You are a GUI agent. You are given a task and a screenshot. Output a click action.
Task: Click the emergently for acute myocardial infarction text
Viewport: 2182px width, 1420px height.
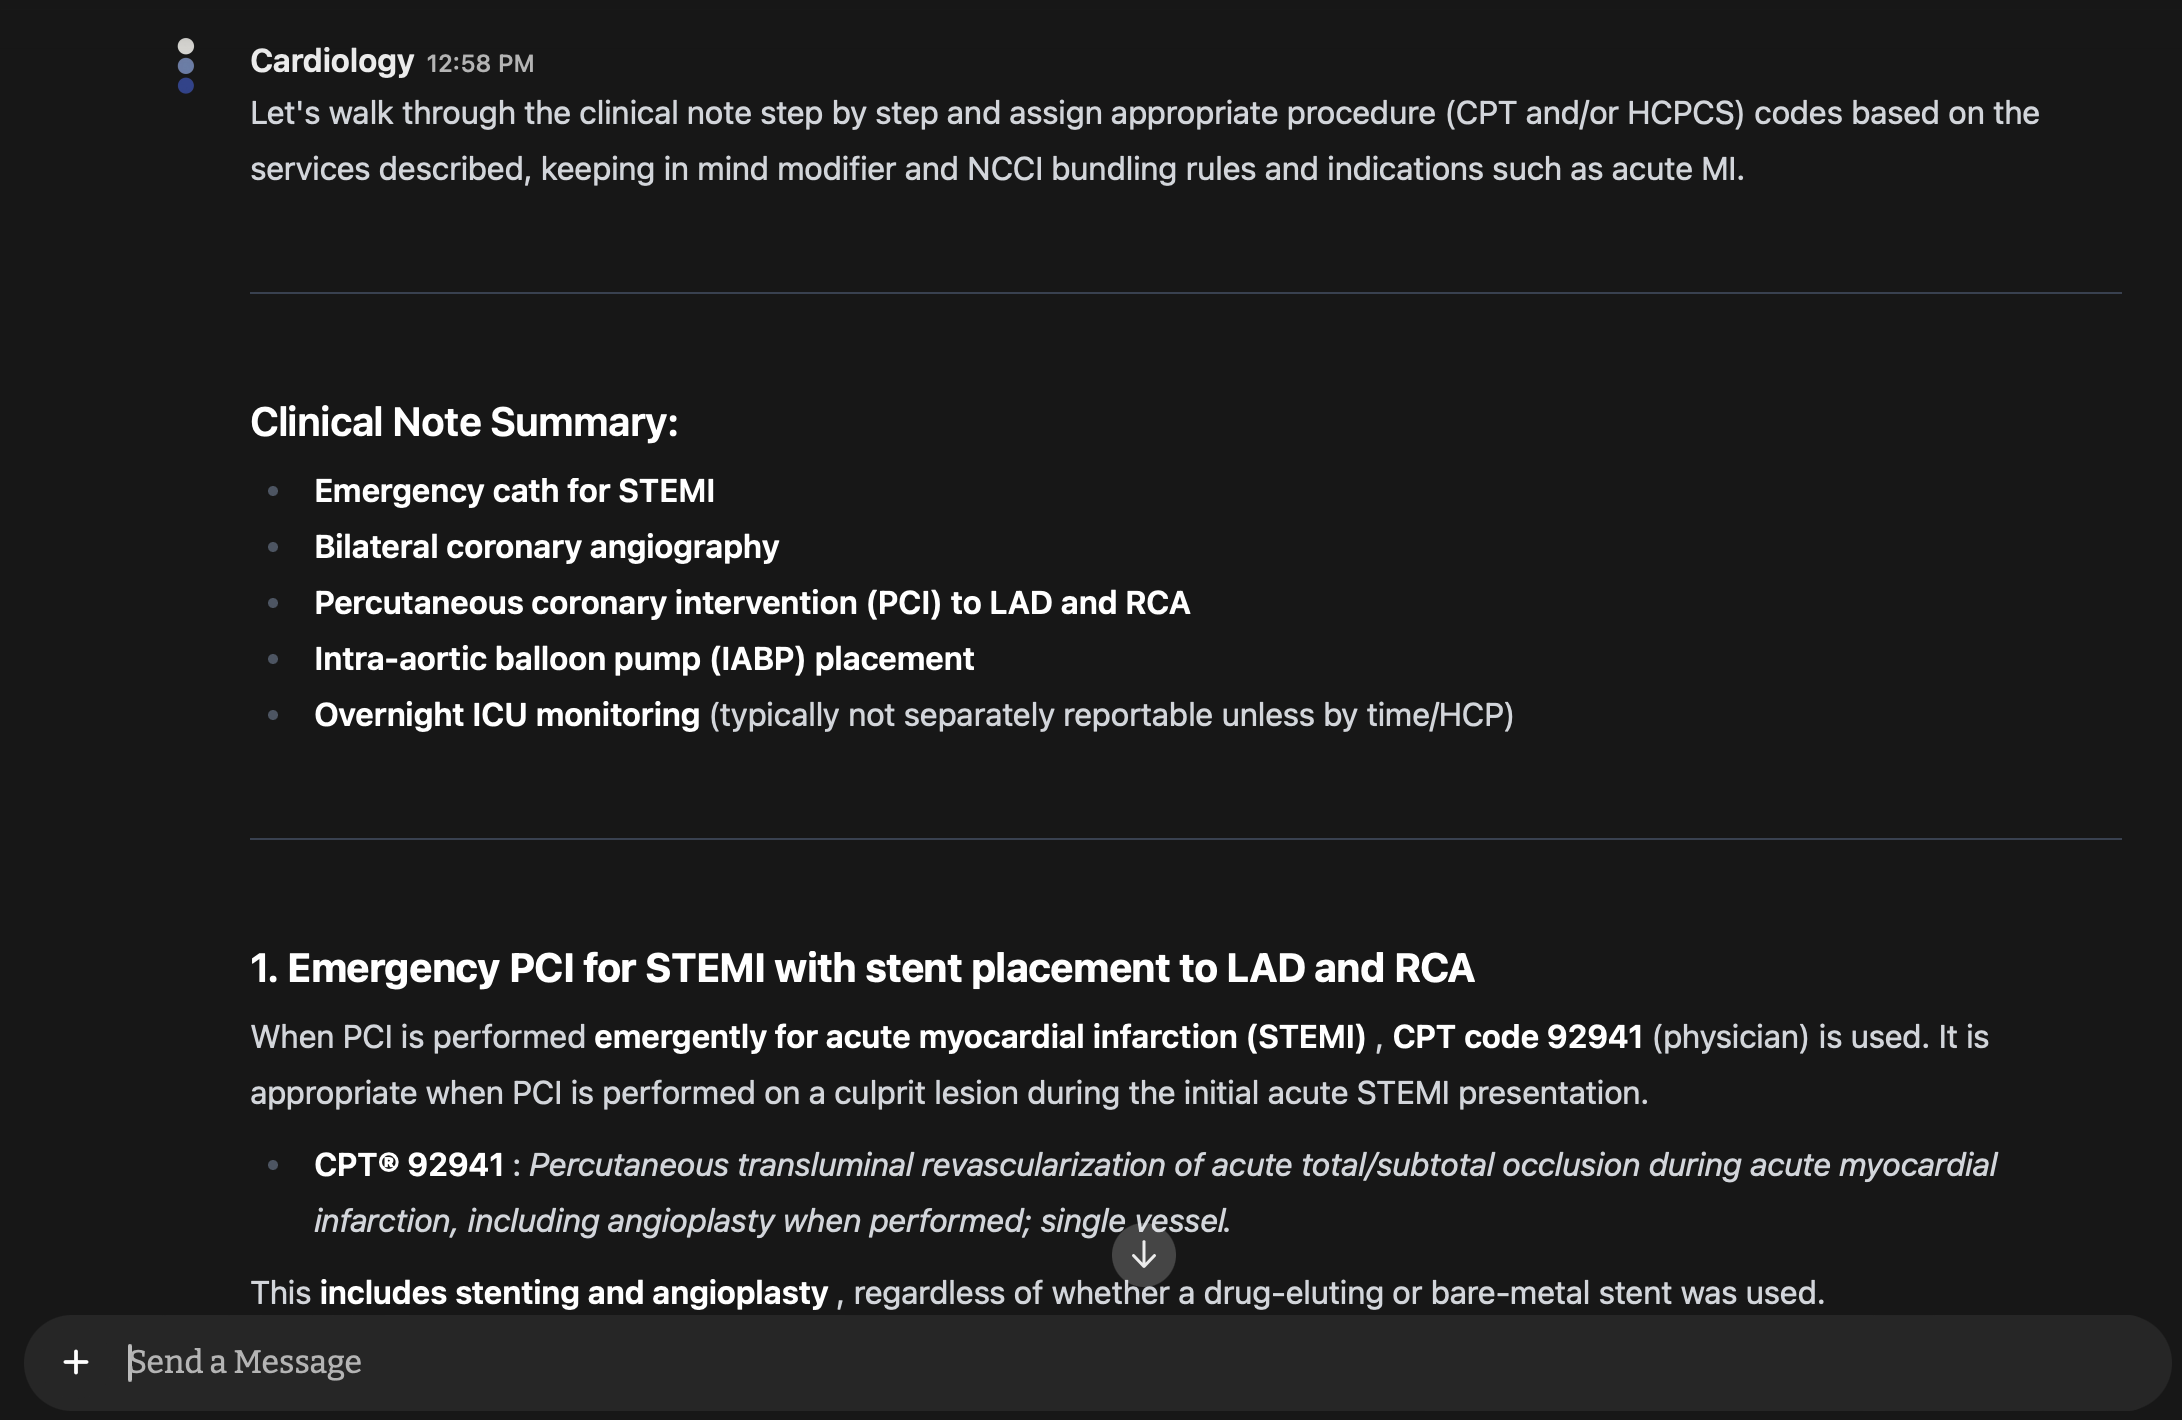tap(979, 1037)
